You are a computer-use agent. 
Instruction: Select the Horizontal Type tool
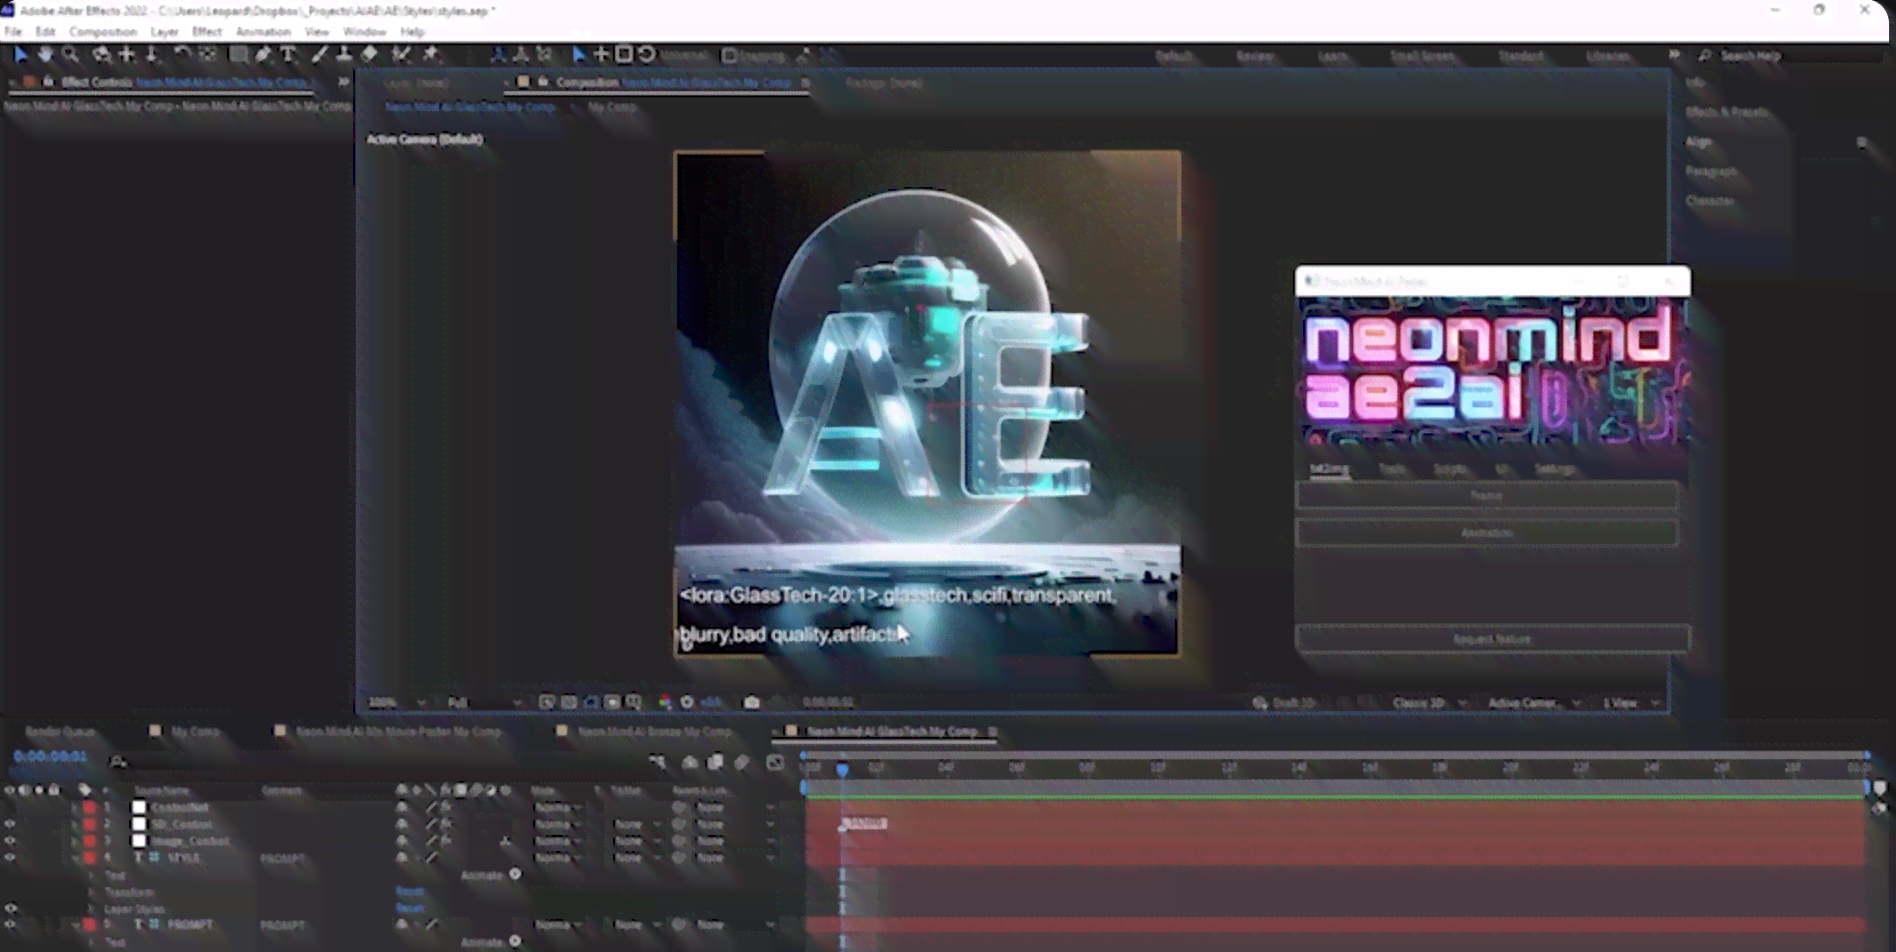pos(288,55)
